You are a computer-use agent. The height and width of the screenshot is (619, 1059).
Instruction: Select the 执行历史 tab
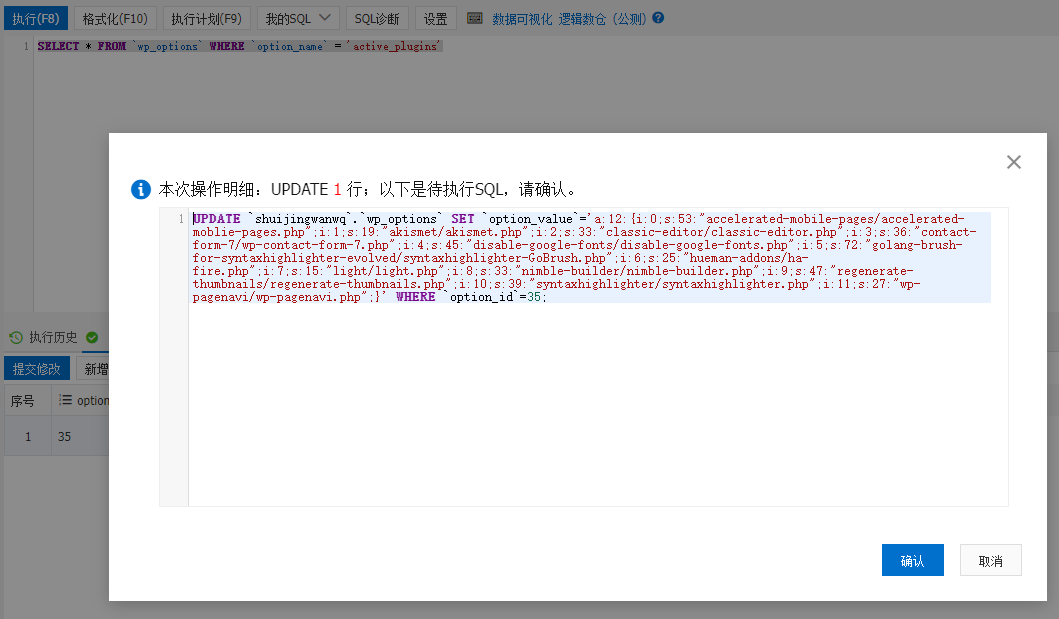53,337
